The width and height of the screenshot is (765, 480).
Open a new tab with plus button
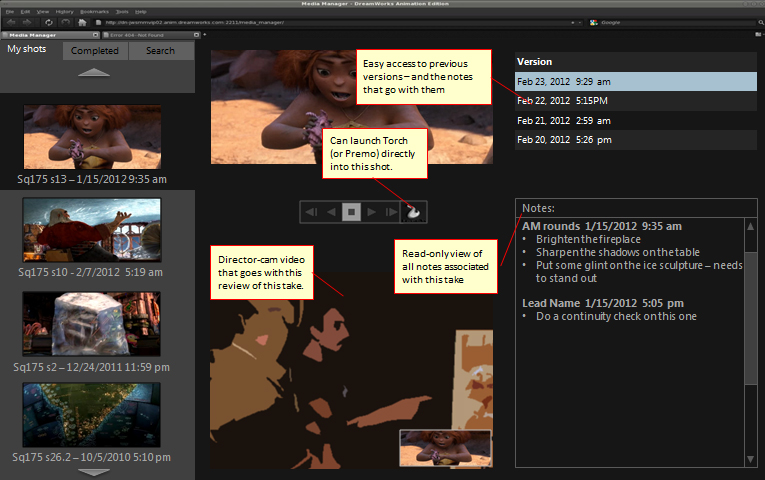click(205, 35)
